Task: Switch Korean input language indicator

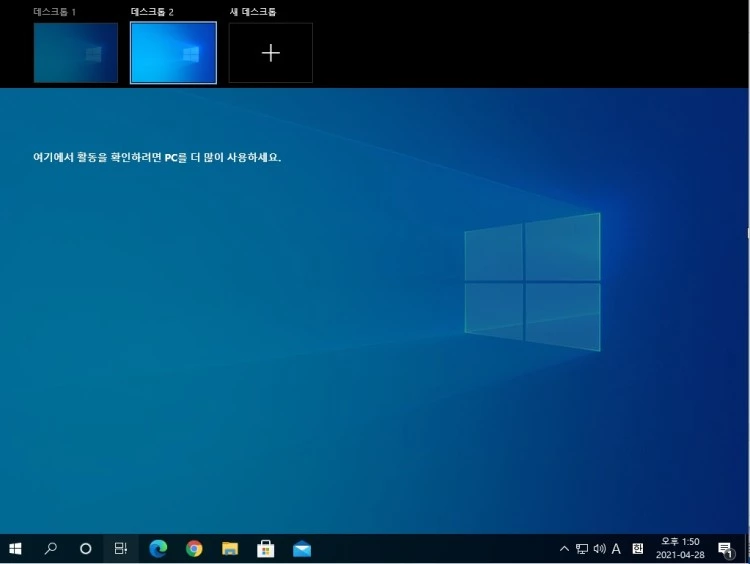Action: click(x=638, y=549)
